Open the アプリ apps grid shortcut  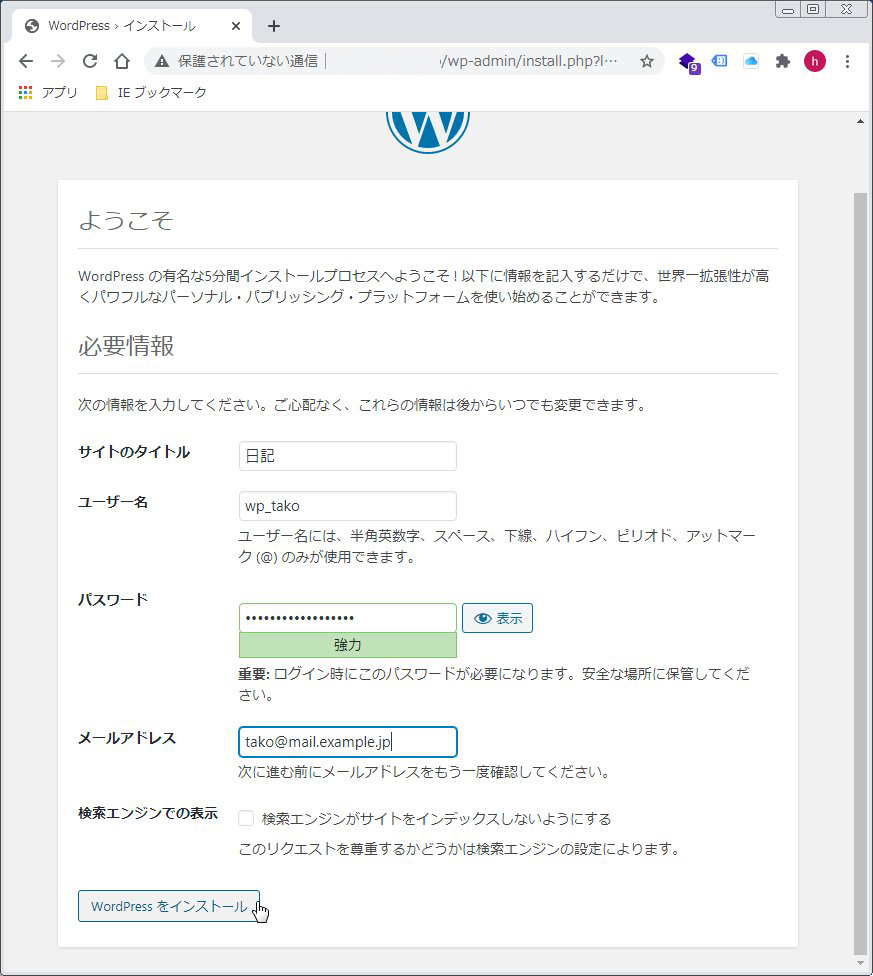[x=48, y=93]
